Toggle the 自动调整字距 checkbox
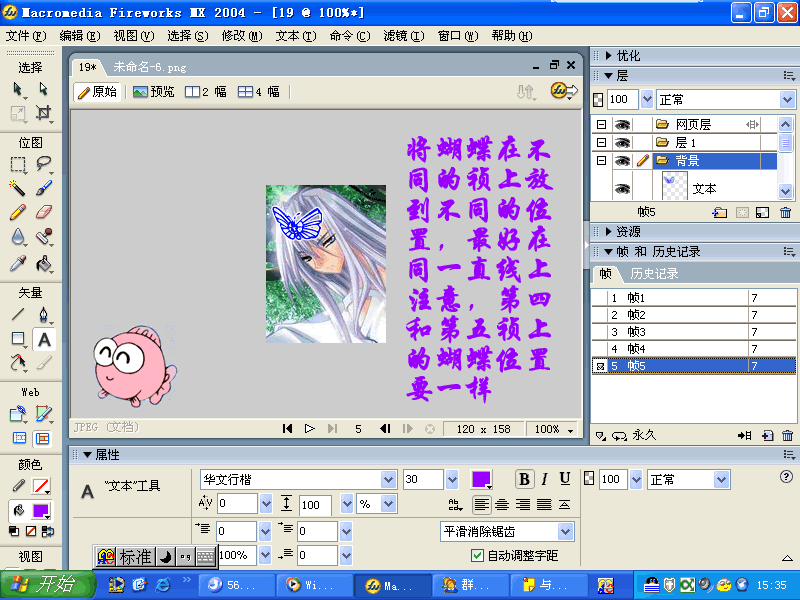The width and height of the screenshot is (800, 600). (x=477, y=555)
